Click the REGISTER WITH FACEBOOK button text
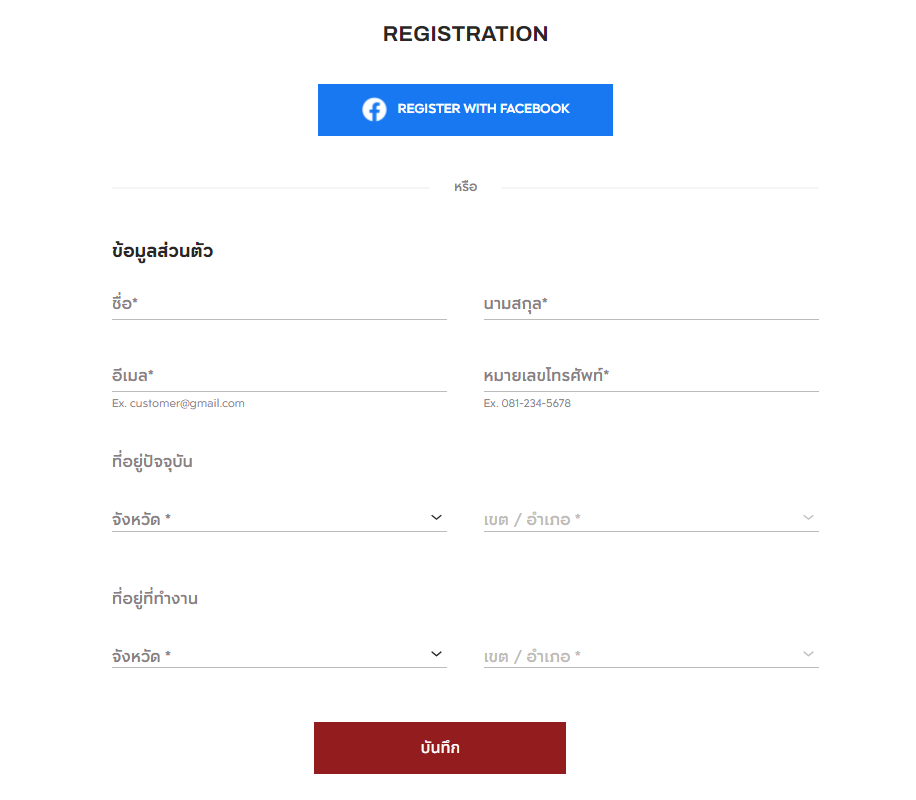Viewport: 916px width, 800px height. pos(483,109)
